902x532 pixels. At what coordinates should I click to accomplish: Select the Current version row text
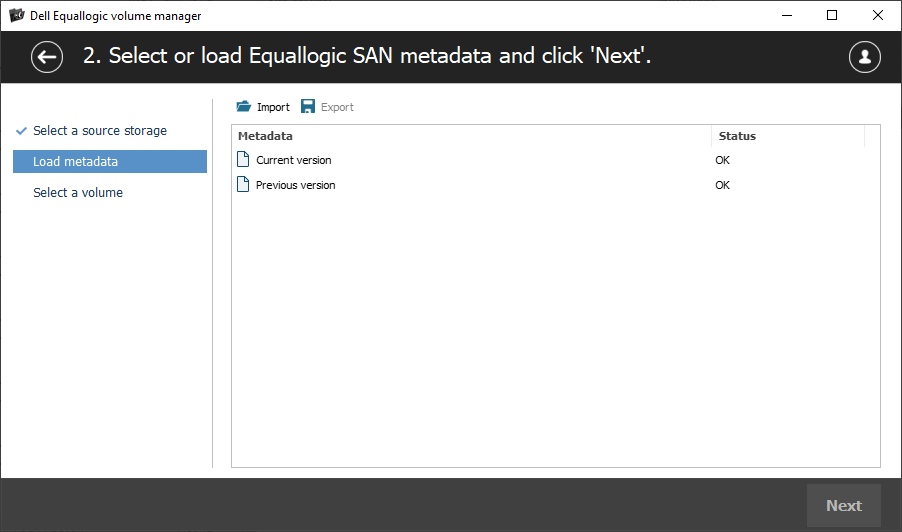tap(294, 160)
